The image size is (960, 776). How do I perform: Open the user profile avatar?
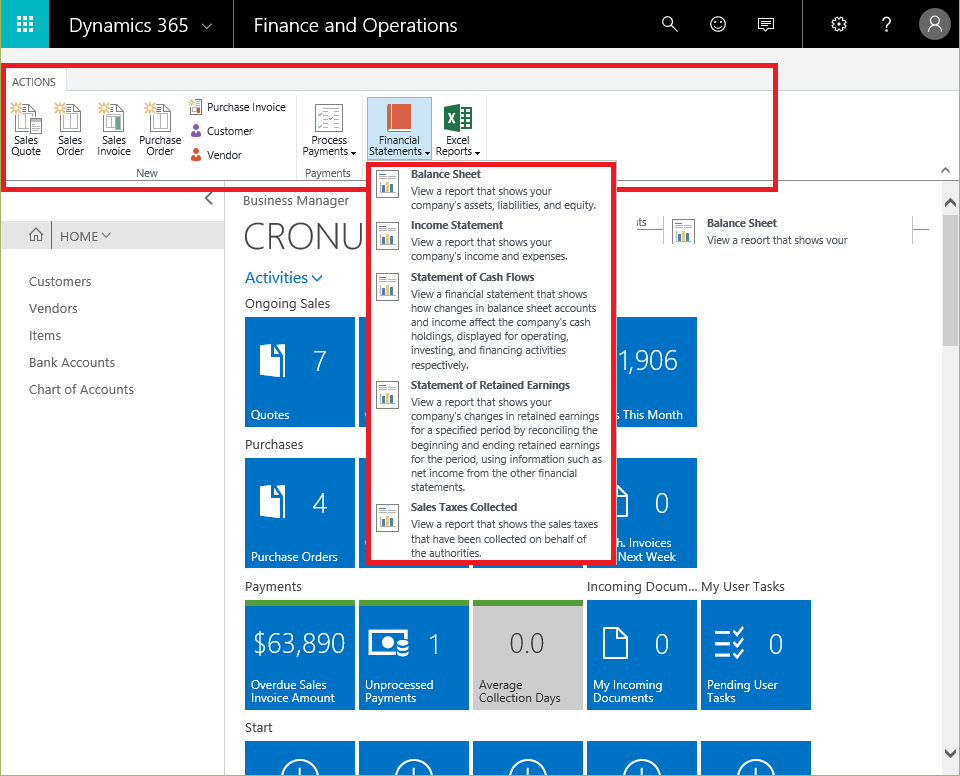[934, 24]
